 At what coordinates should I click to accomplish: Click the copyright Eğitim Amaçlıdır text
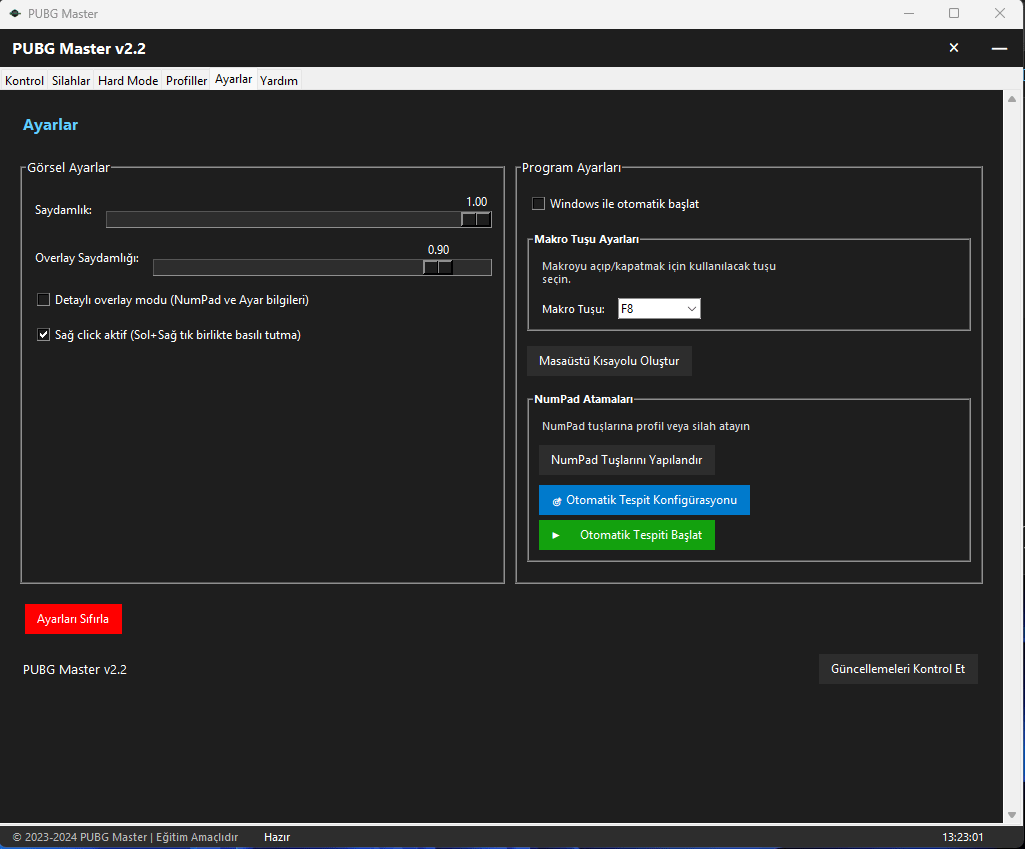126,837
